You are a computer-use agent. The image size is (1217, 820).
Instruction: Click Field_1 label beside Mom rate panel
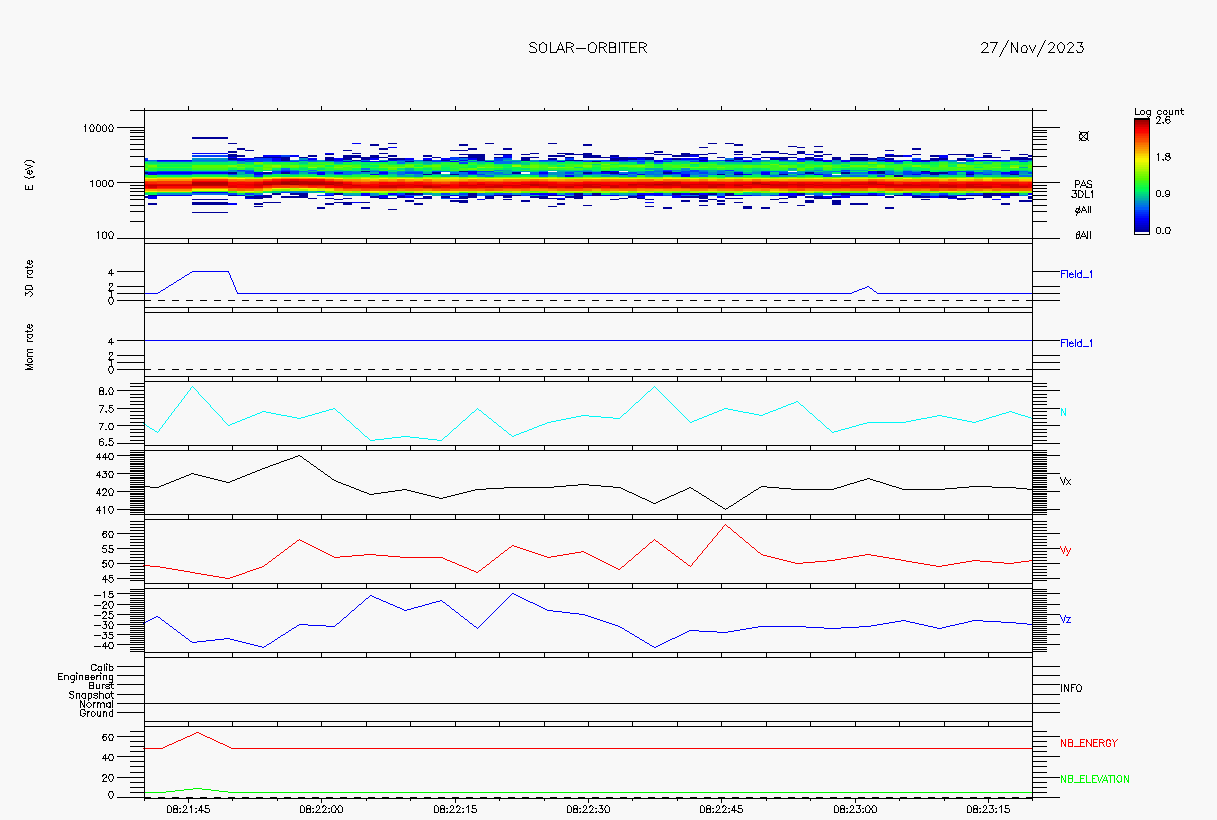coord(1077,344)
